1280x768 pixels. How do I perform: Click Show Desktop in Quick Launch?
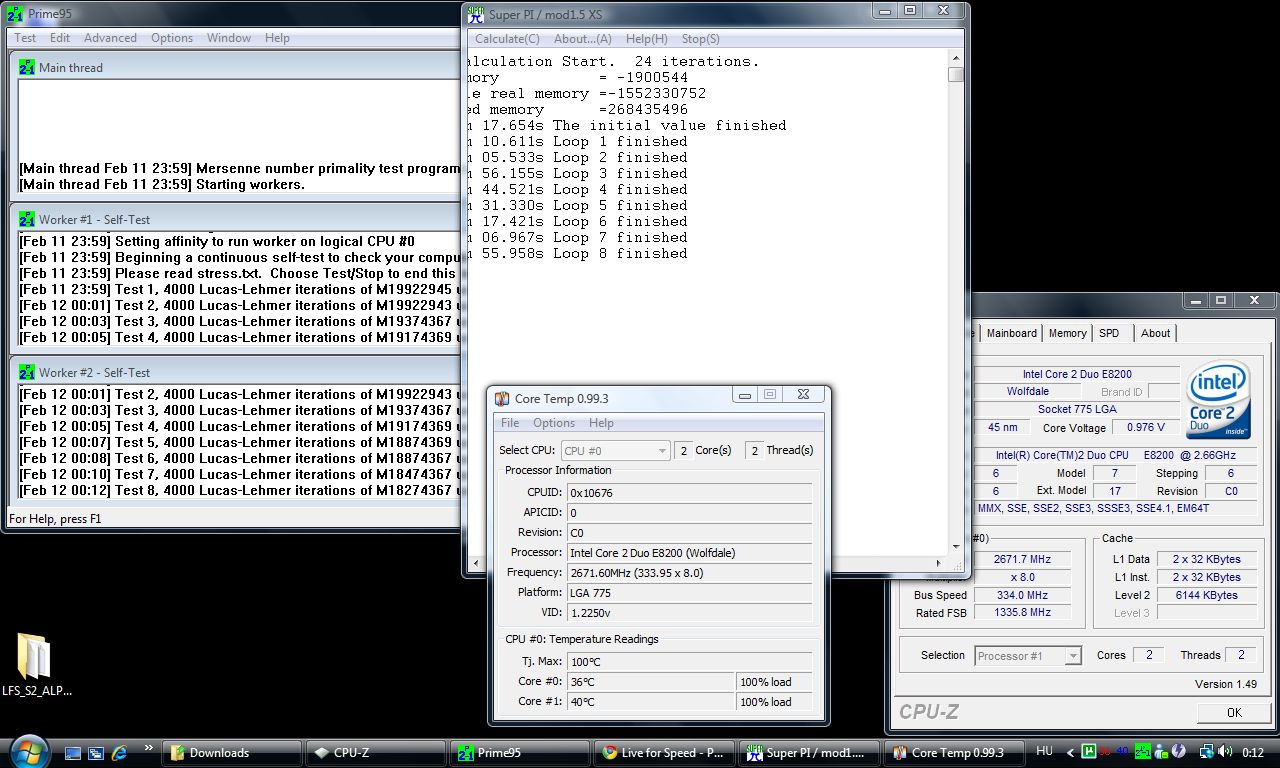click(73, 752)
